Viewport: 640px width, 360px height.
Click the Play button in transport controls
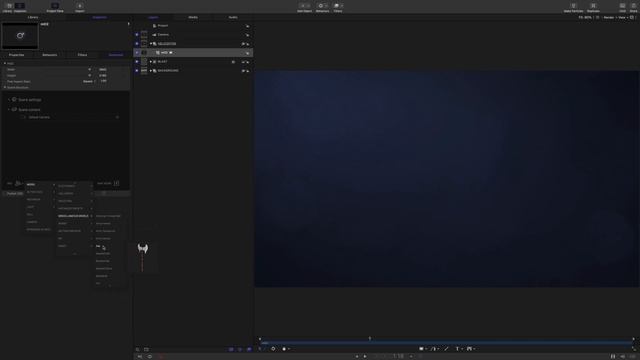tap(365, 356)
